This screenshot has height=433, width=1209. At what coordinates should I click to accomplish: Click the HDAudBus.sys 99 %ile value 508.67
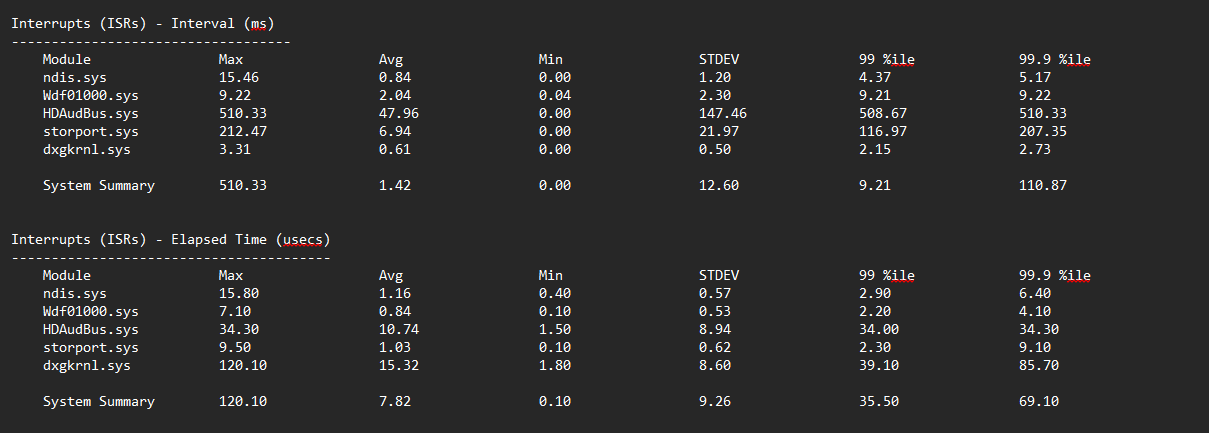point(882,113)
